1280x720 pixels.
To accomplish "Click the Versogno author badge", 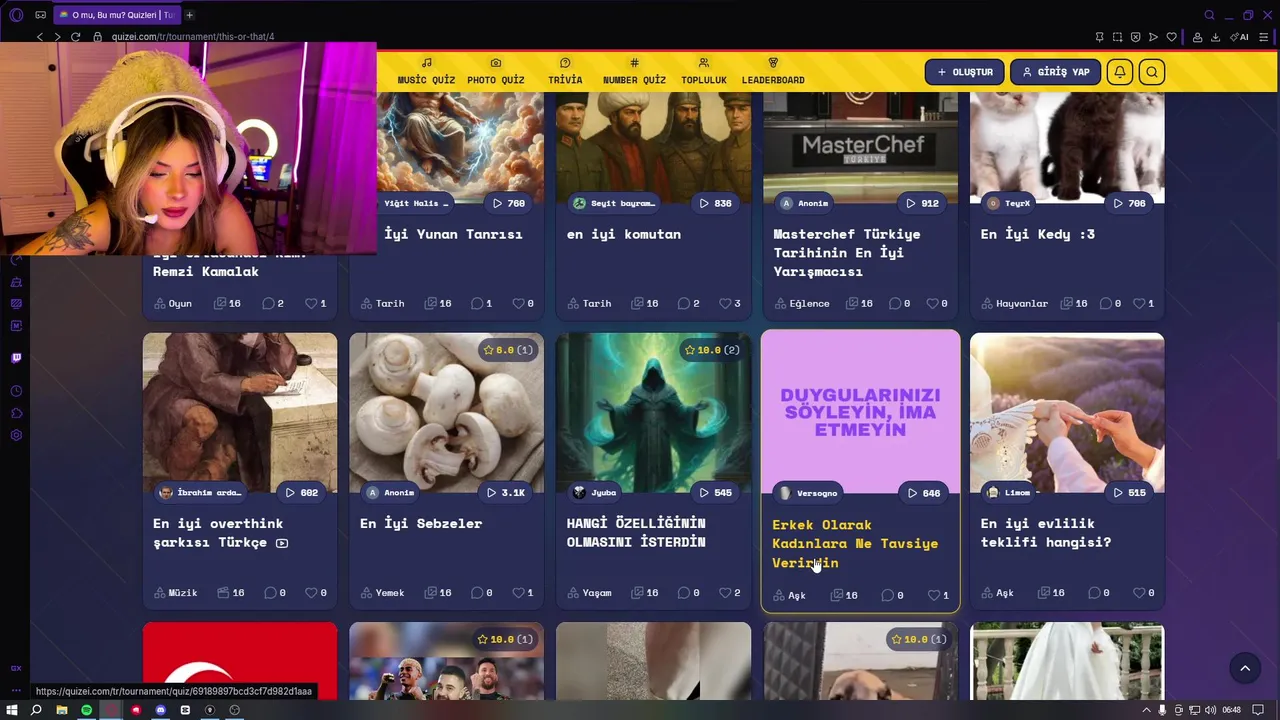I will coord(808,493).
